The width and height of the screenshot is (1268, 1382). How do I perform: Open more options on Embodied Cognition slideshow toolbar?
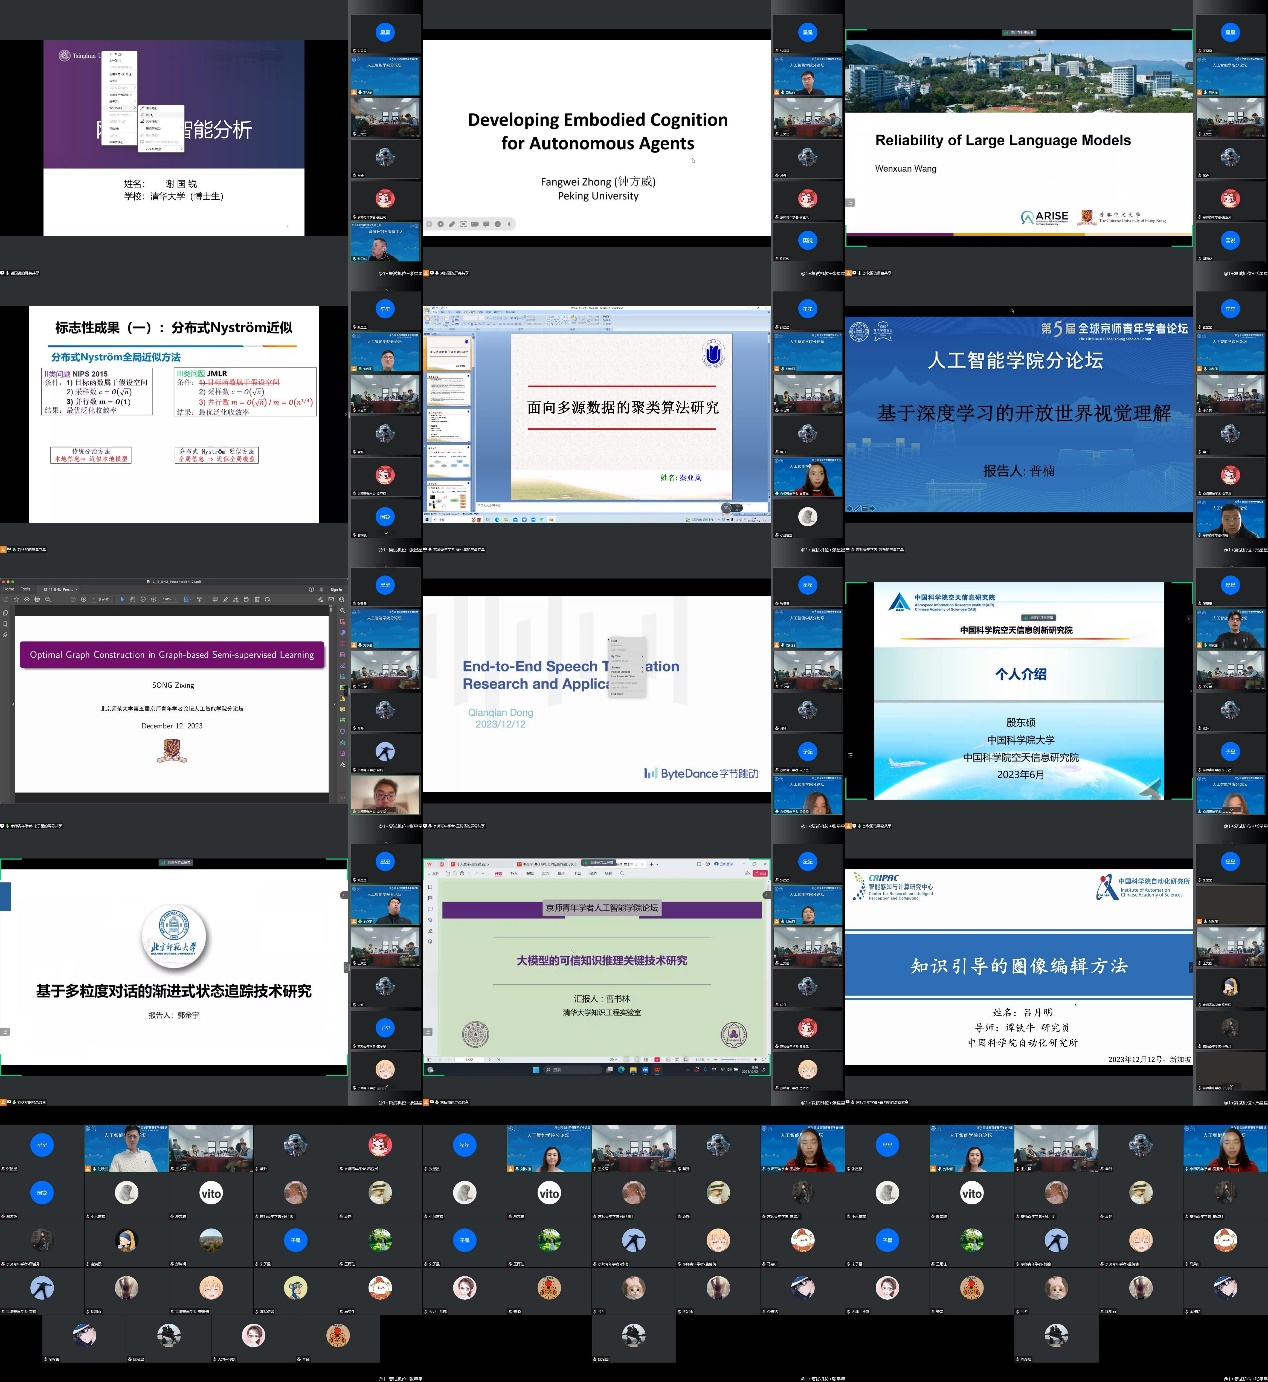(497, 224)
